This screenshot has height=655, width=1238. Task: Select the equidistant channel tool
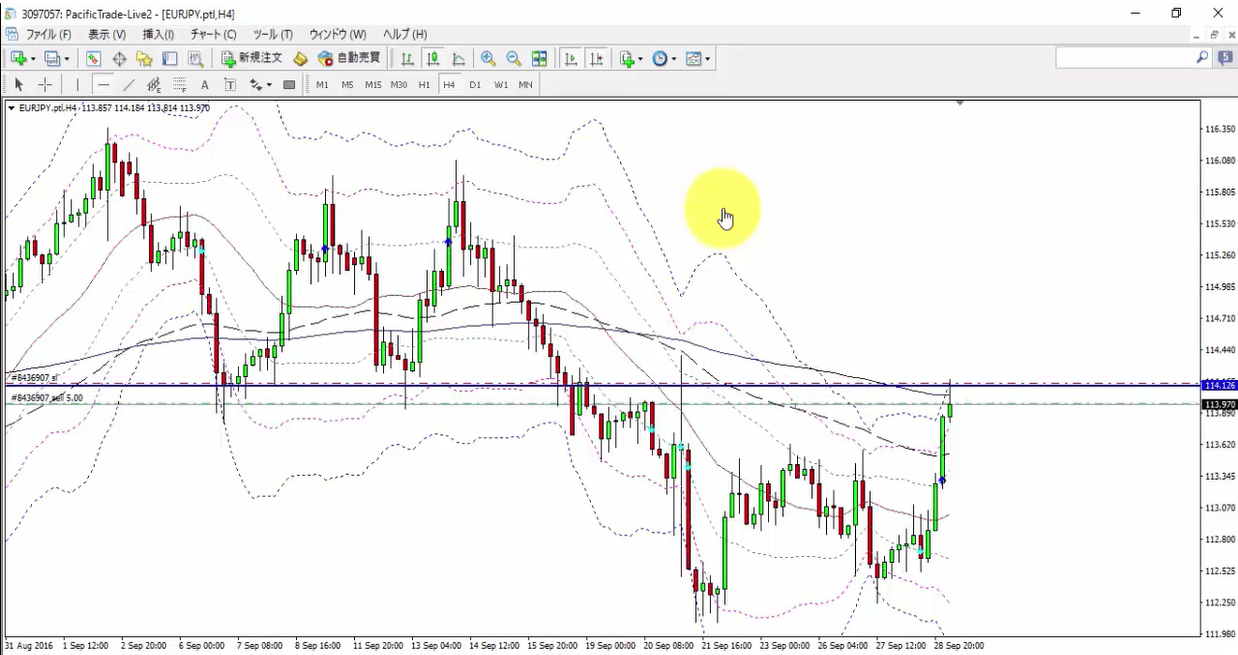(x=154, y=85)
